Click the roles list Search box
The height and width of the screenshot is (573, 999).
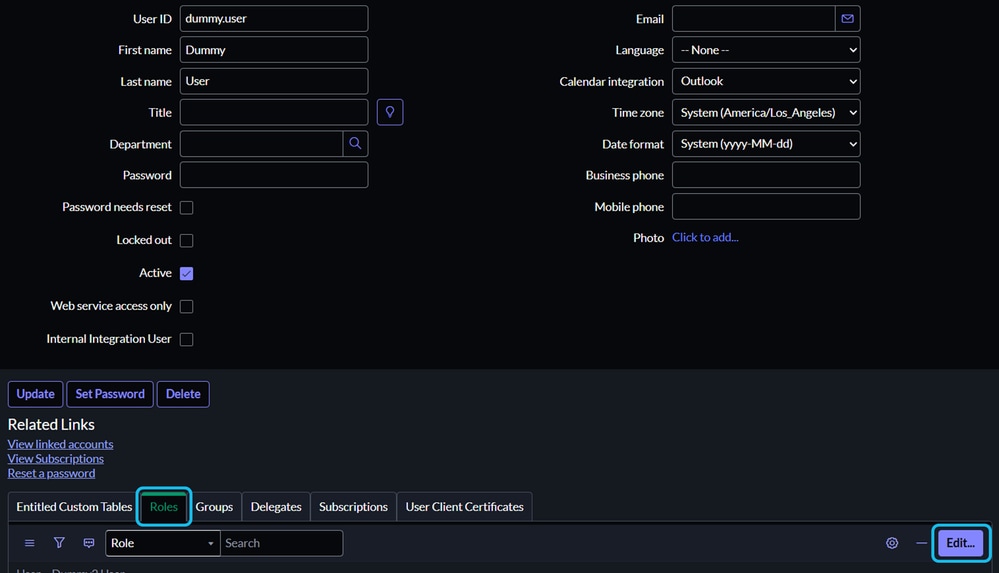click(x=282, y=543)
